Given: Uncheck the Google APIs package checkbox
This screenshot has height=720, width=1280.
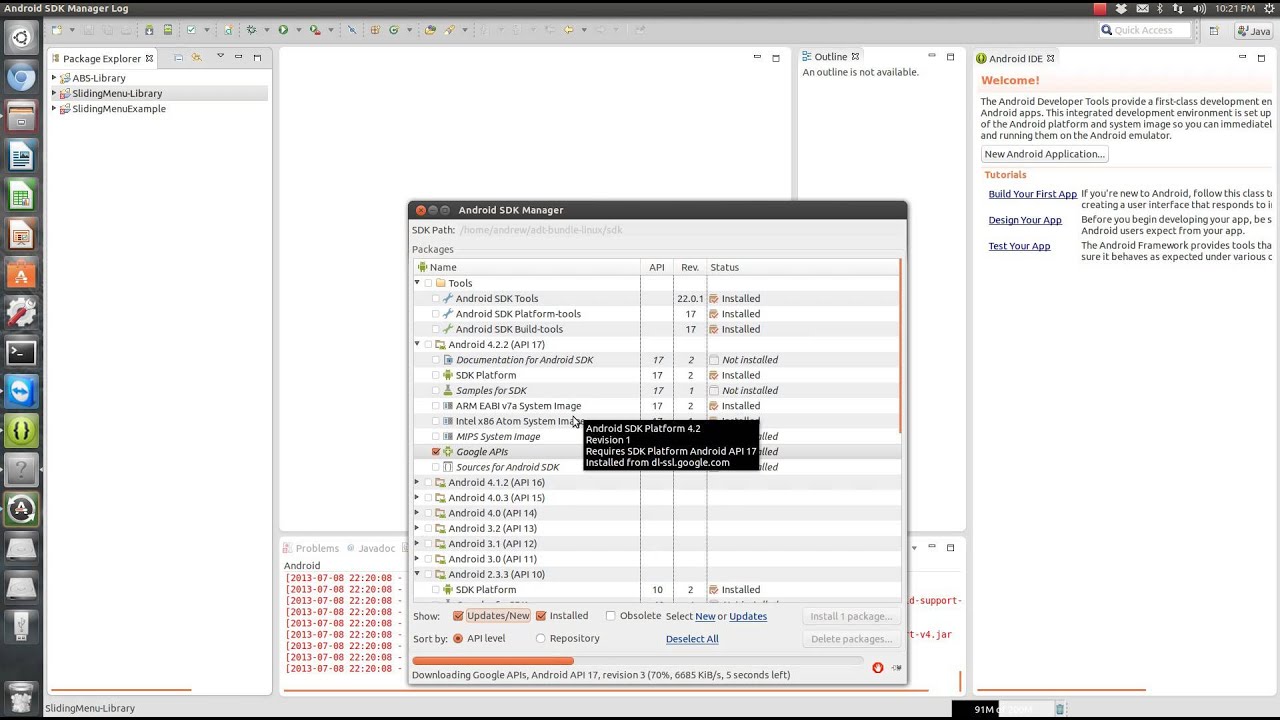Looking at the screenshot, I should point(436,452).
